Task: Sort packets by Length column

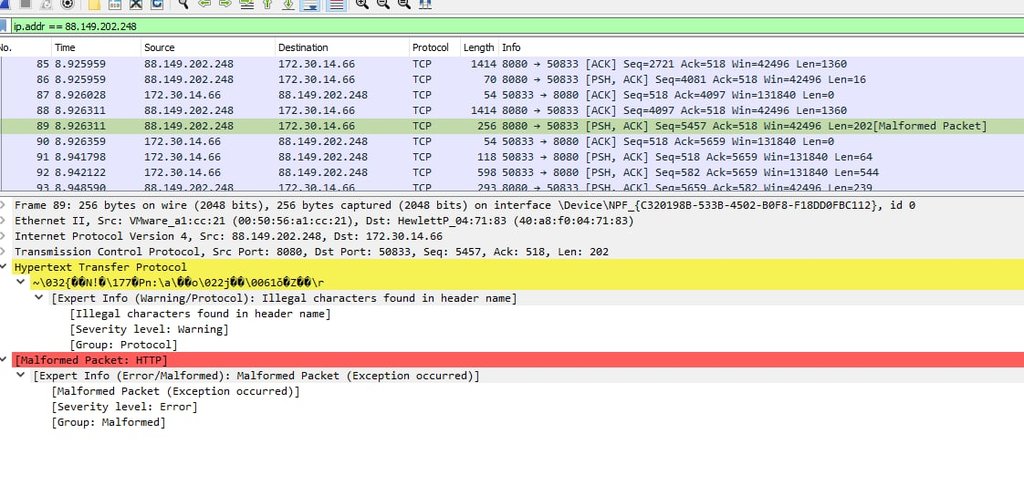Action: point(479,48)
